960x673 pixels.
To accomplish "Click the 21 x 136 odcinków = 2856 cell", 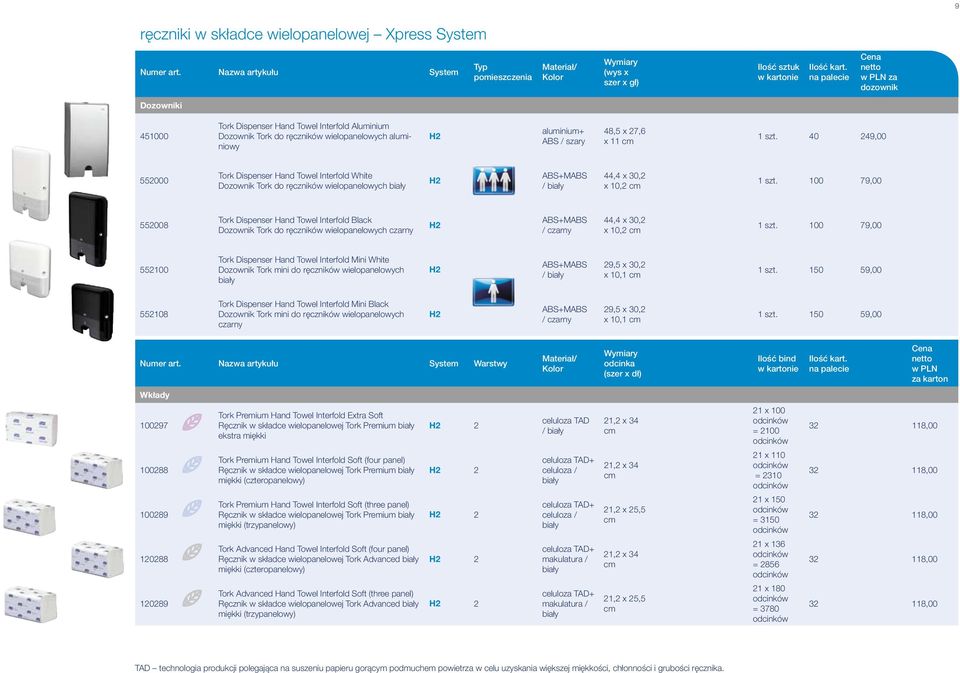I will click(x=770, y=559).
